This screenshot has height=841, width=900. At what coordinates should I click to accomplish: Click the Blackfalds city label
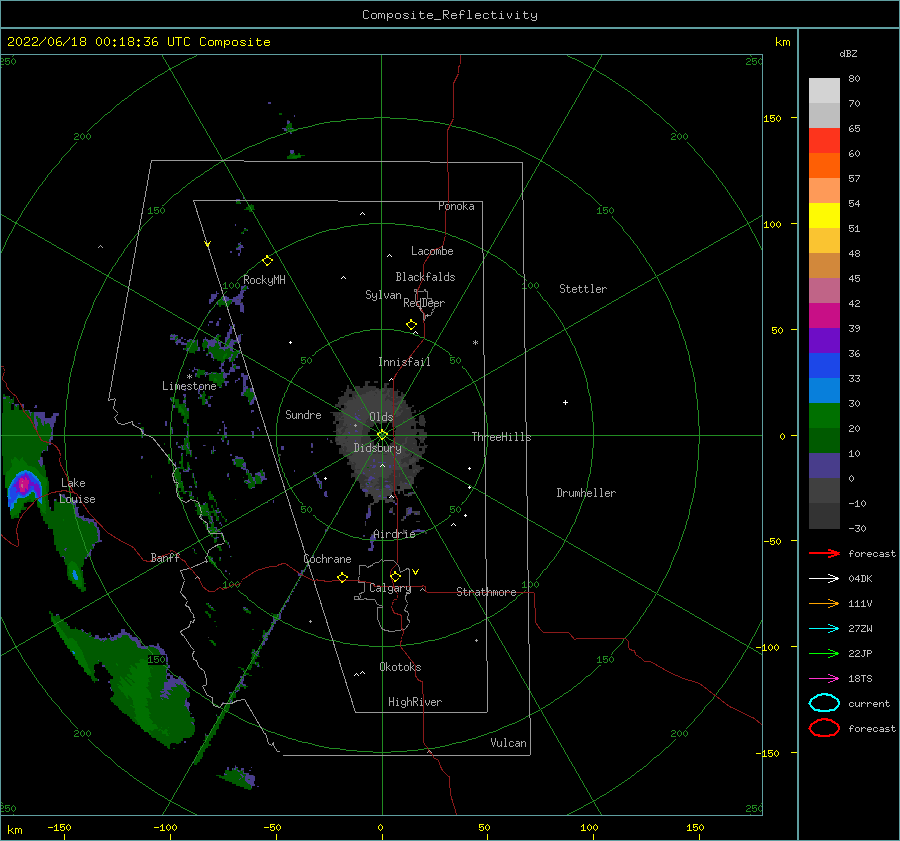[x=425, y=277]
